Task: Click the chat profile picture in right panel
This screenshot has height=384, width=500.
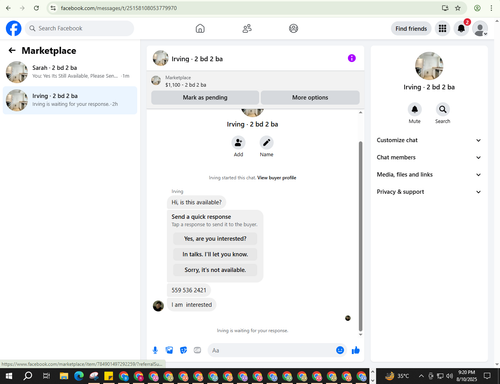Action: [x=429, y=66]
